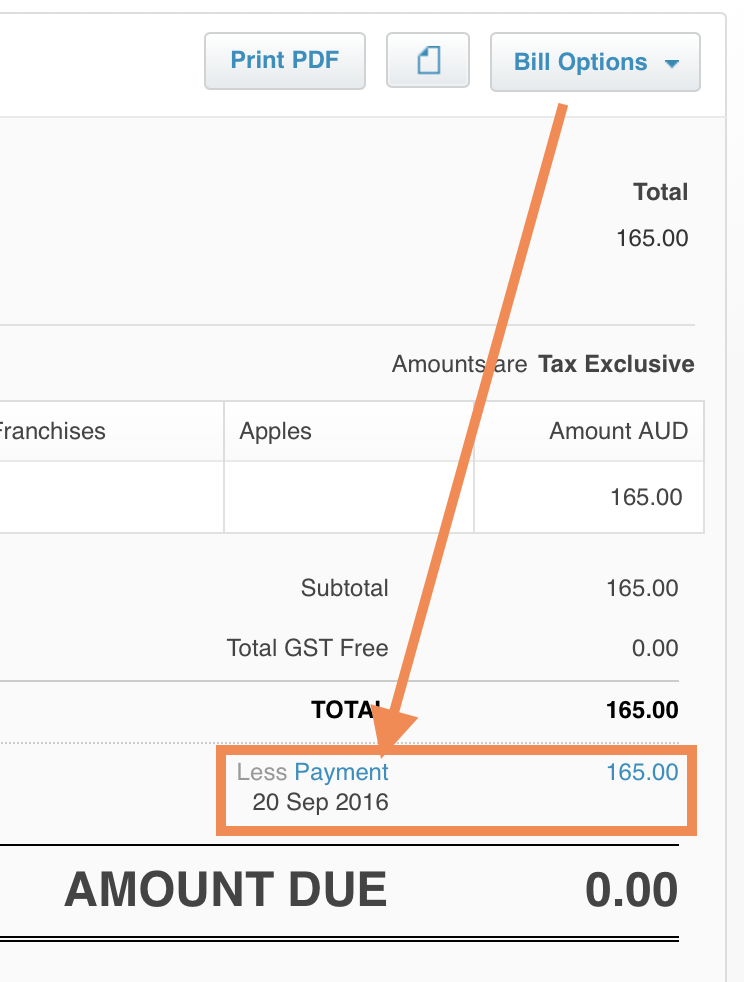Select the Apples column header
The image size is (744, 982).
point(275,431)
